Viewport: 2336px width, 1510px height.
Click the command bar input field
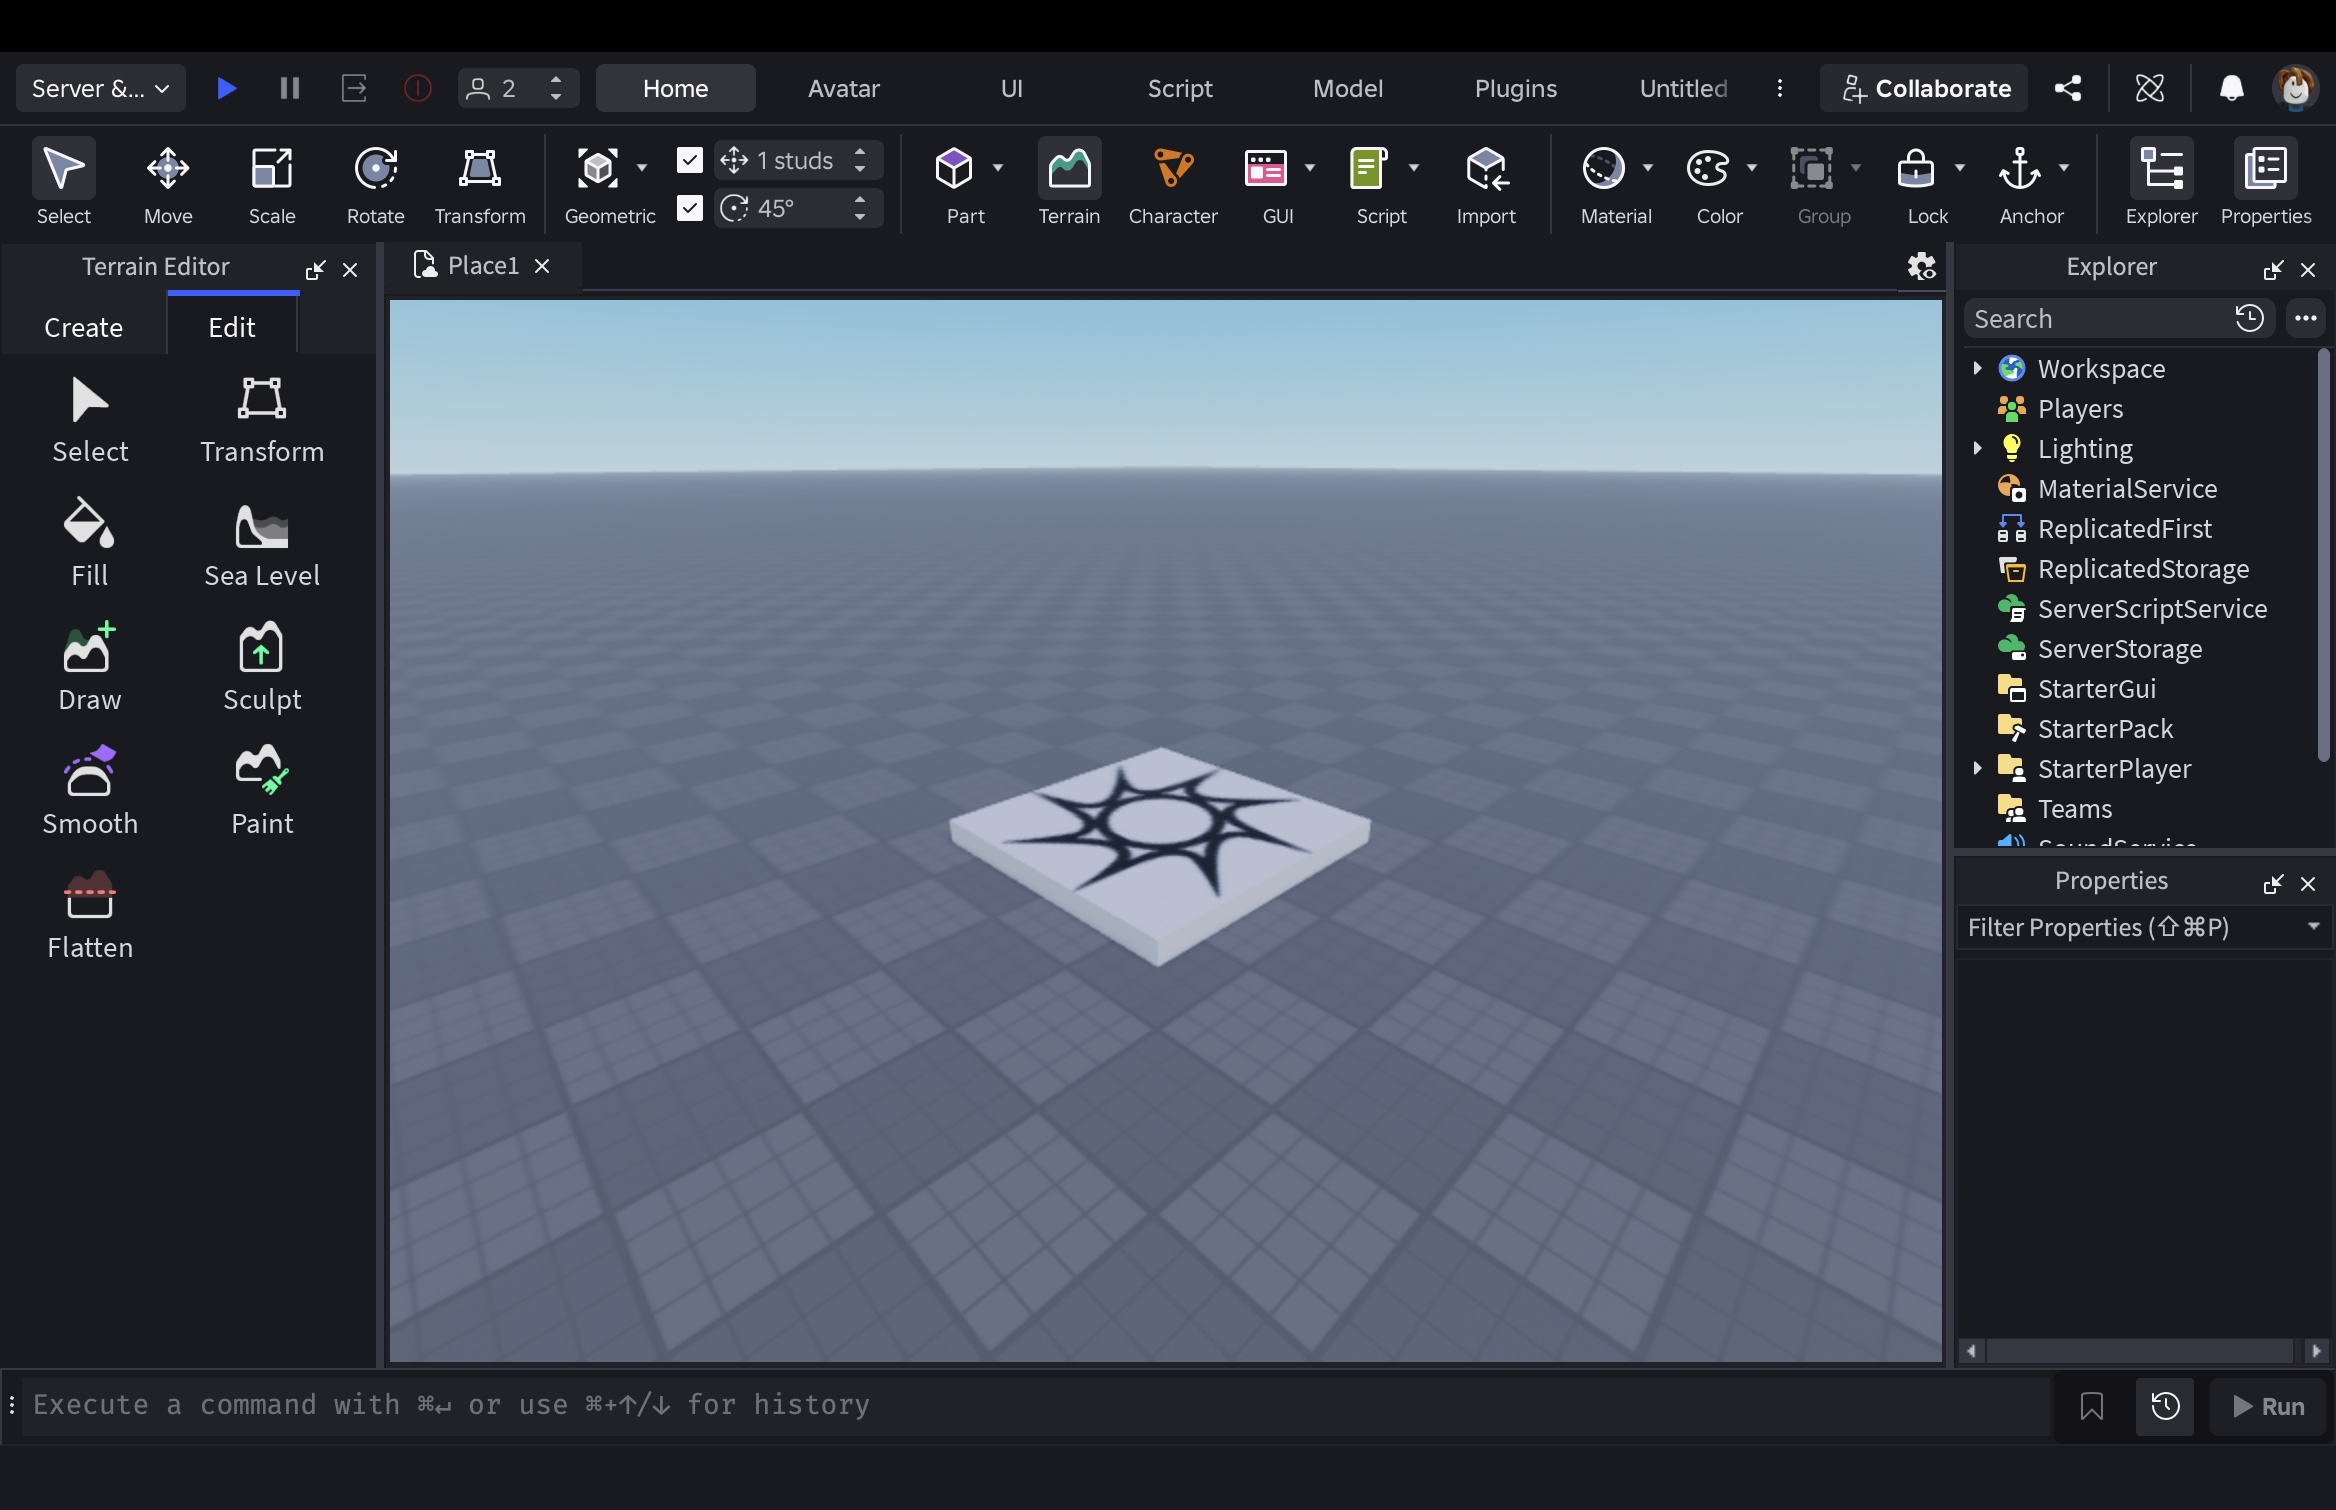pos(1036,1405)
